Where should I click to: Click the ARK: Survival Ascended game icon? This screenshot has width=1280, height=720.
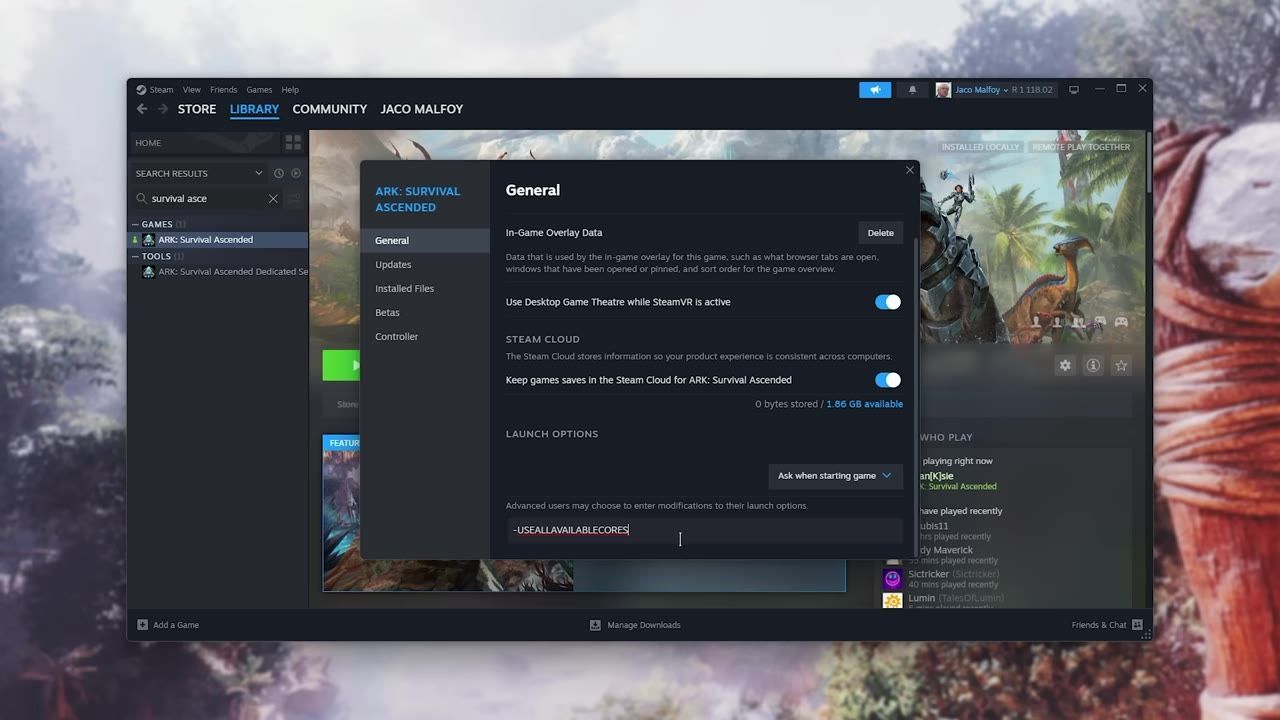click(149, 240)
